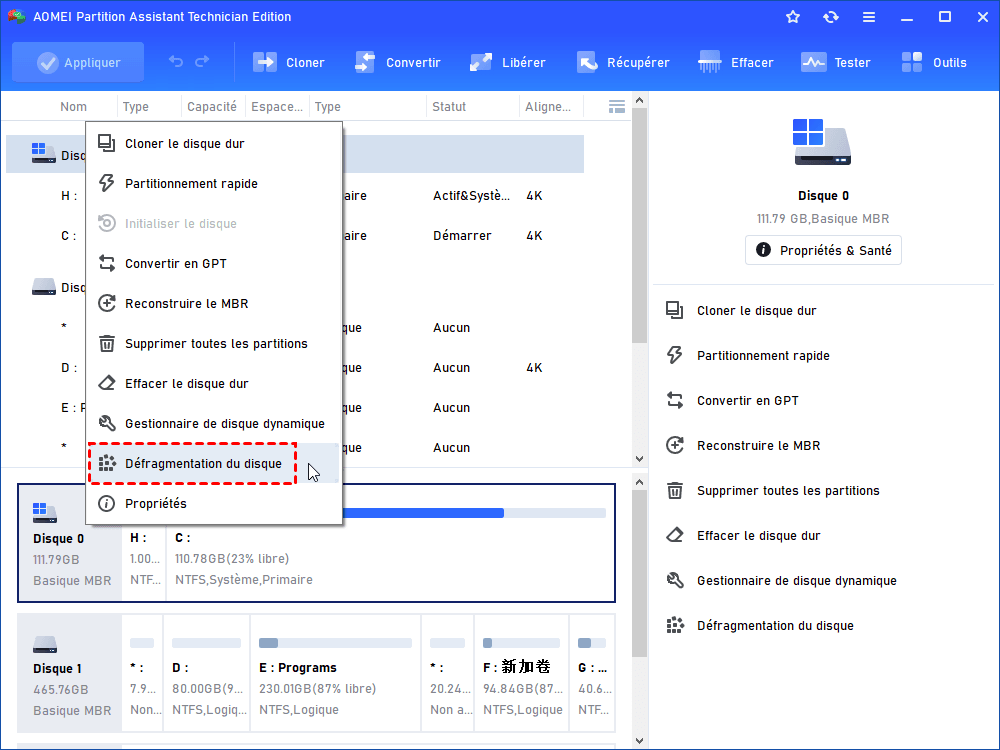Click Convertir en GPT in right panel
The width and height of the screenshot is (1000, 750).
click(732, 401)
